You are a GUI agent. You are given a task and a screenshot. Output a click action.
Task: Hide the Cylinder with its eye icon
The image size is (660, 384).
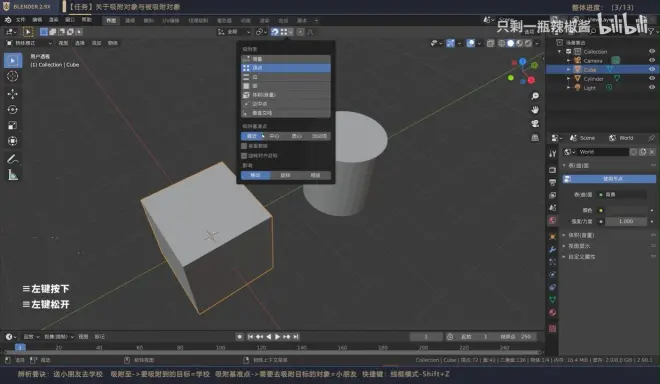tap(652, 78)
